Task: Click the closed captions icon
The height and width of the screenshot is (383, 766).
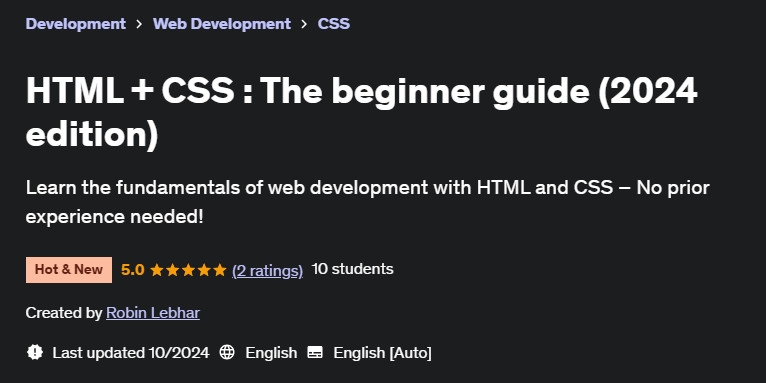Action: coord(315,352)
